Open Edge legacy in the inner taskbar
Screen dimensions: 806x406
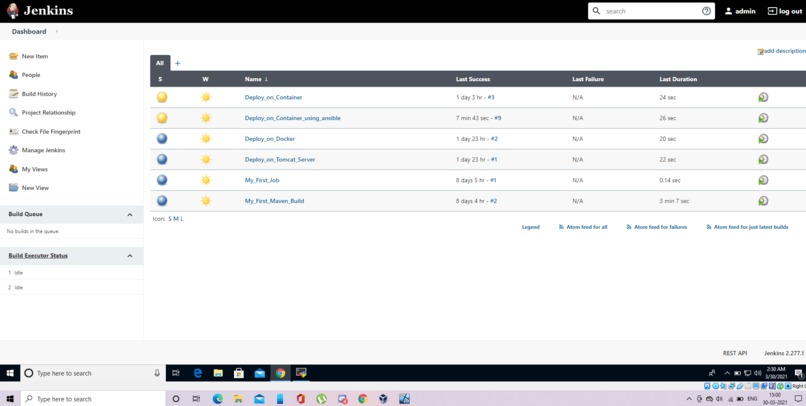coord(197,373)
